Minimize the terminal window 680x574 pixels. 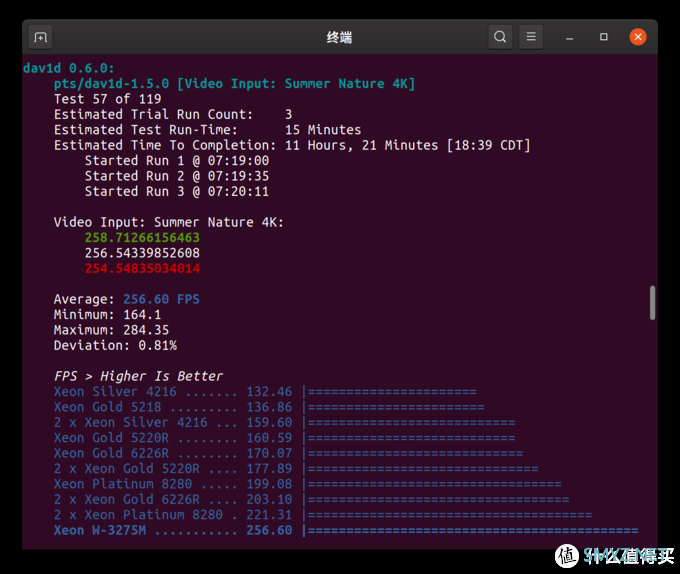569,37
